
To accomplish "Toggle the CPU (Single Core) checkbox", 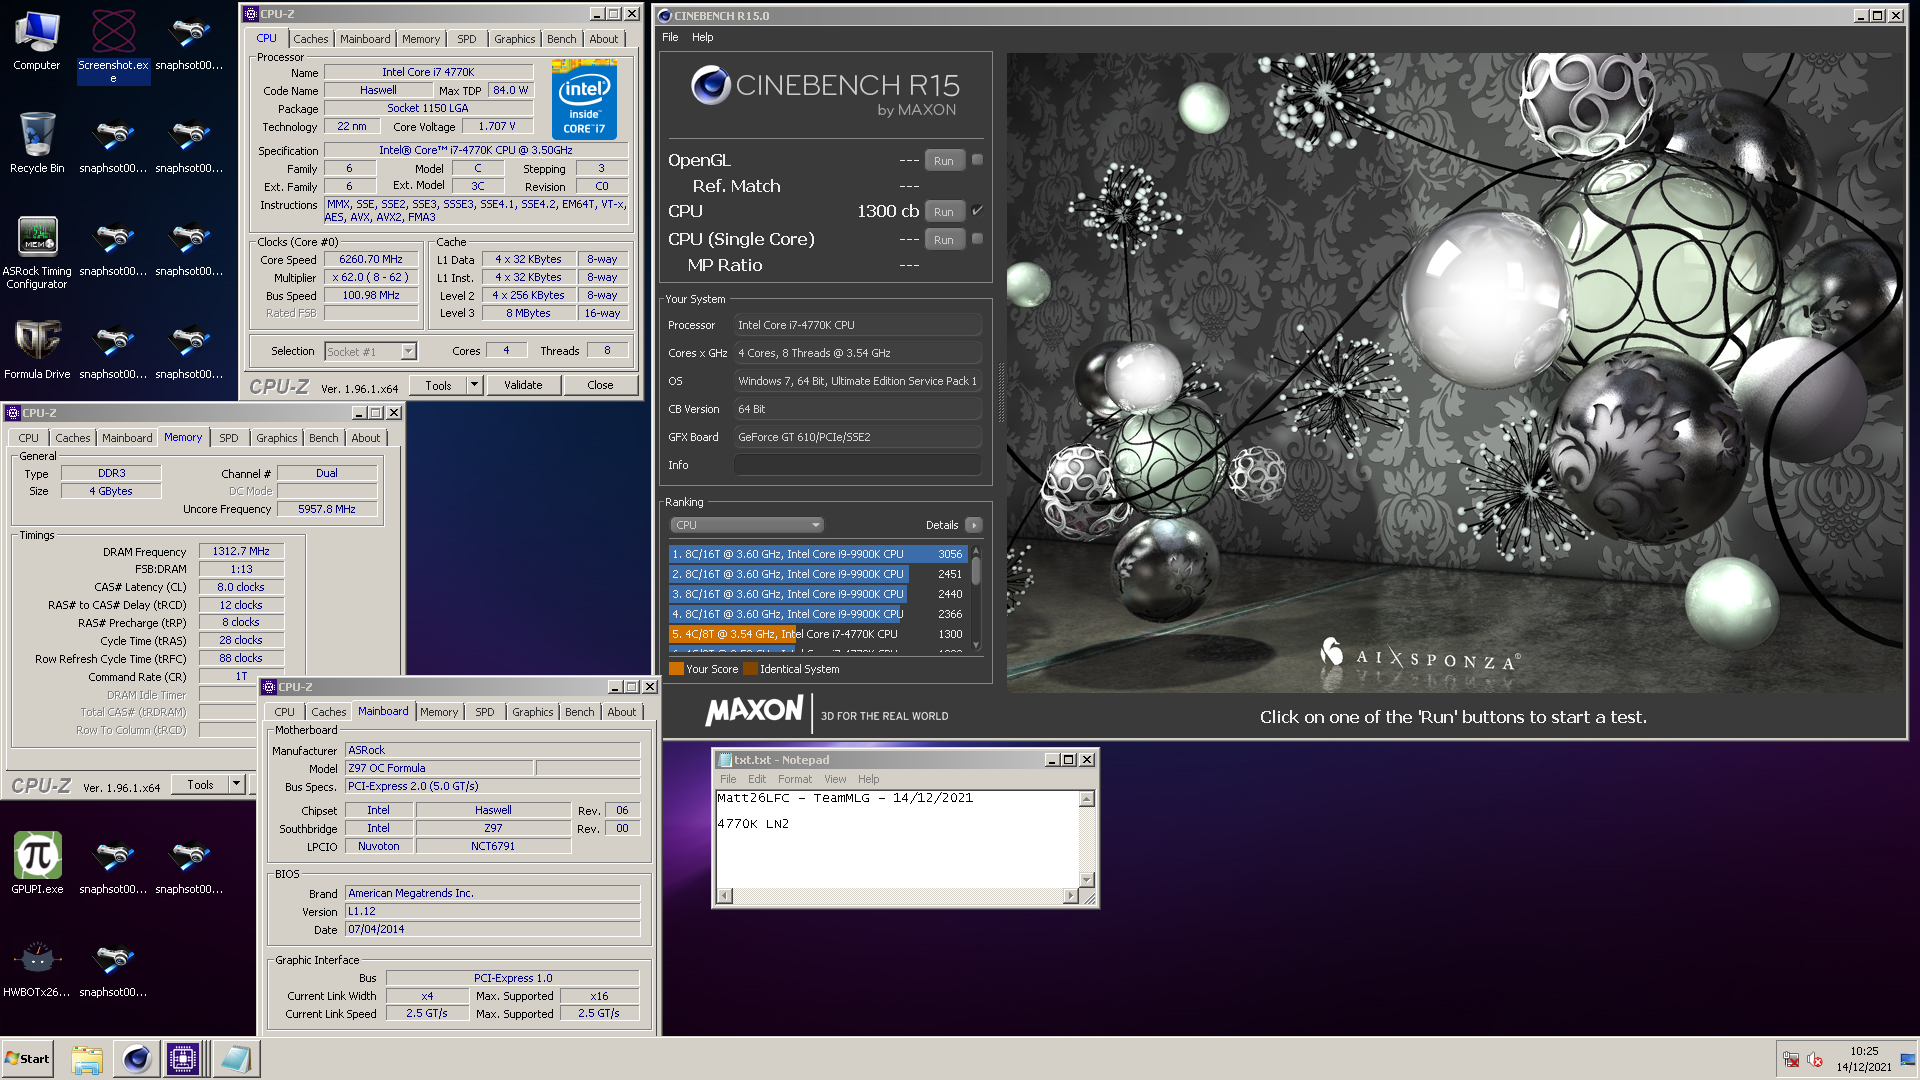I will coord(978,239).
